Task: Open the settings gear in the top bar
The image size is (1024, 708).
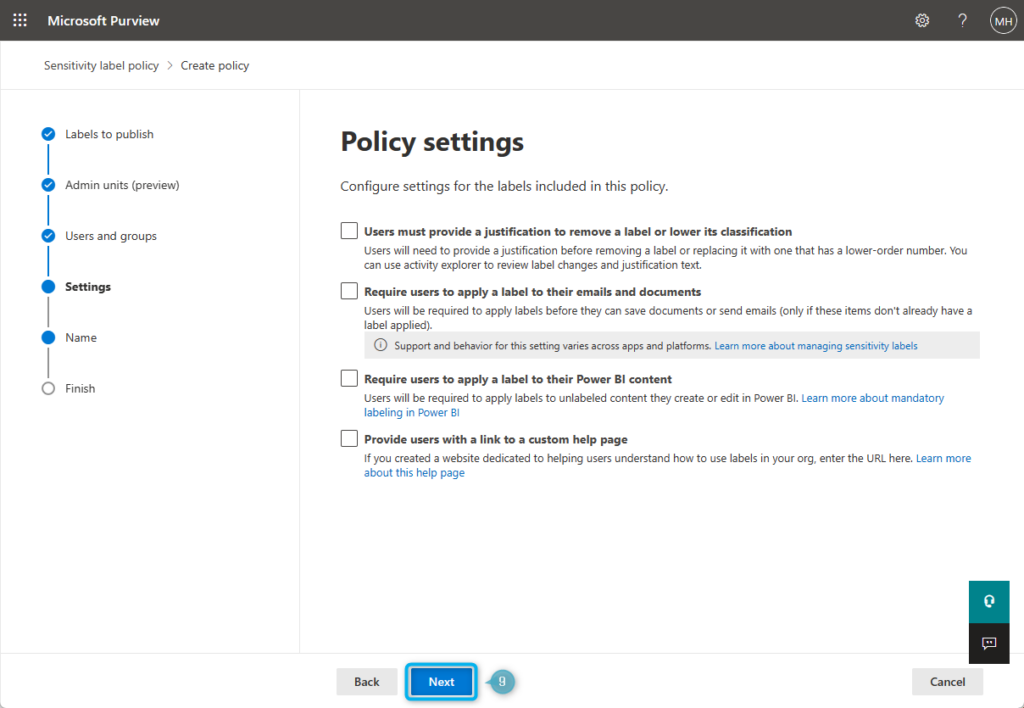Action: pyautogui.click(x=922, y=20)
